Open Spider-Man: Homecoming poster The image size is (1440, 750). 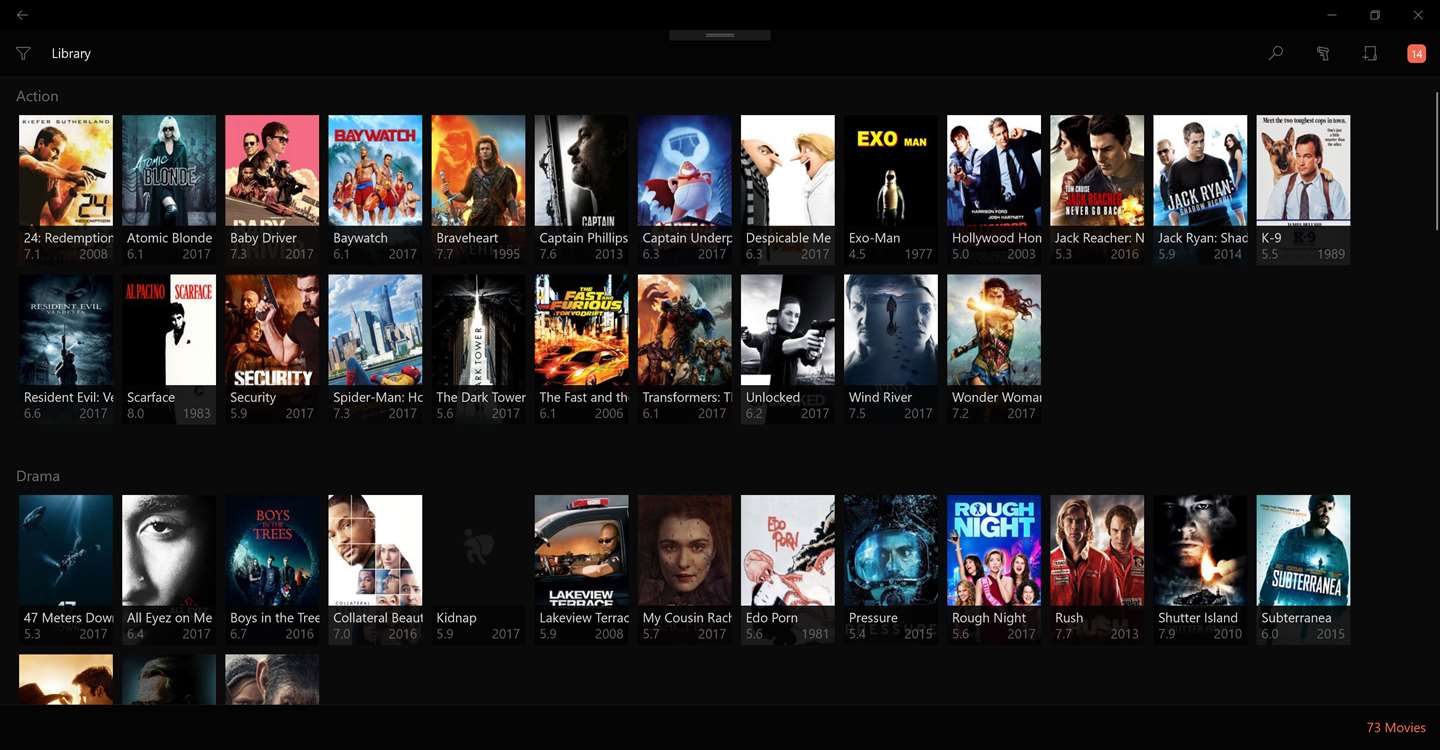(375, 350)
